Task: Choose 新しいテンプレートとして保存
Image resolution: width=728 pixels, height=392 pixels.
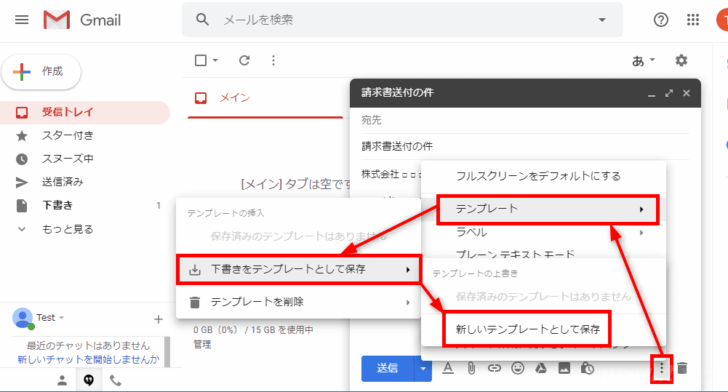Action: pyautogui.click(x=527, y=329)
